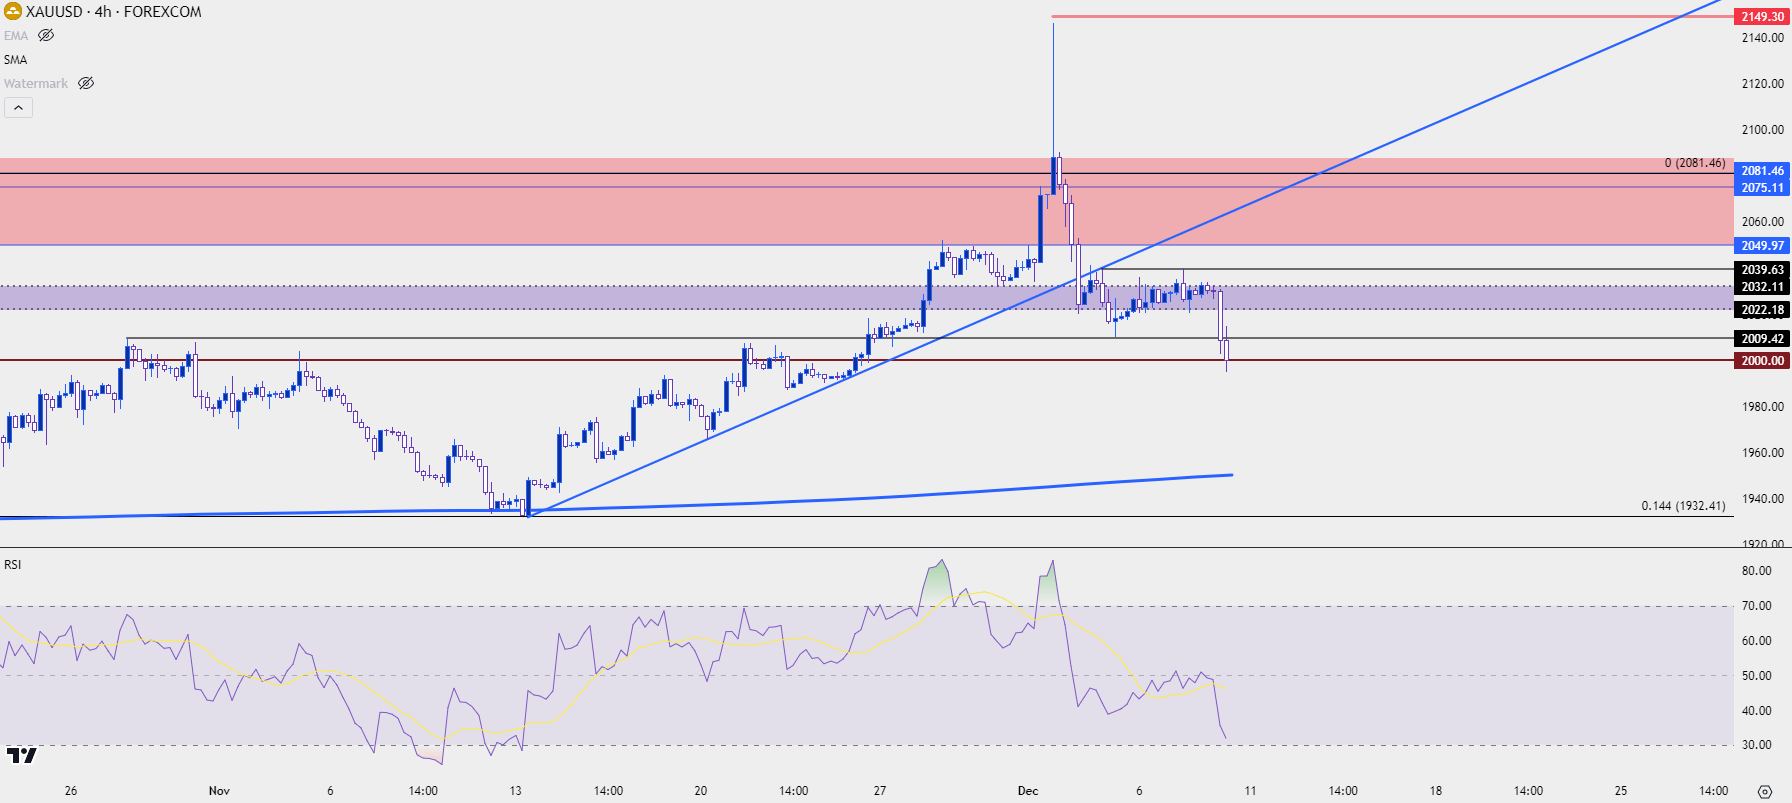Click the TradingView logo icon
This screenshot has width=1792, height=803.
coord(21,755)
